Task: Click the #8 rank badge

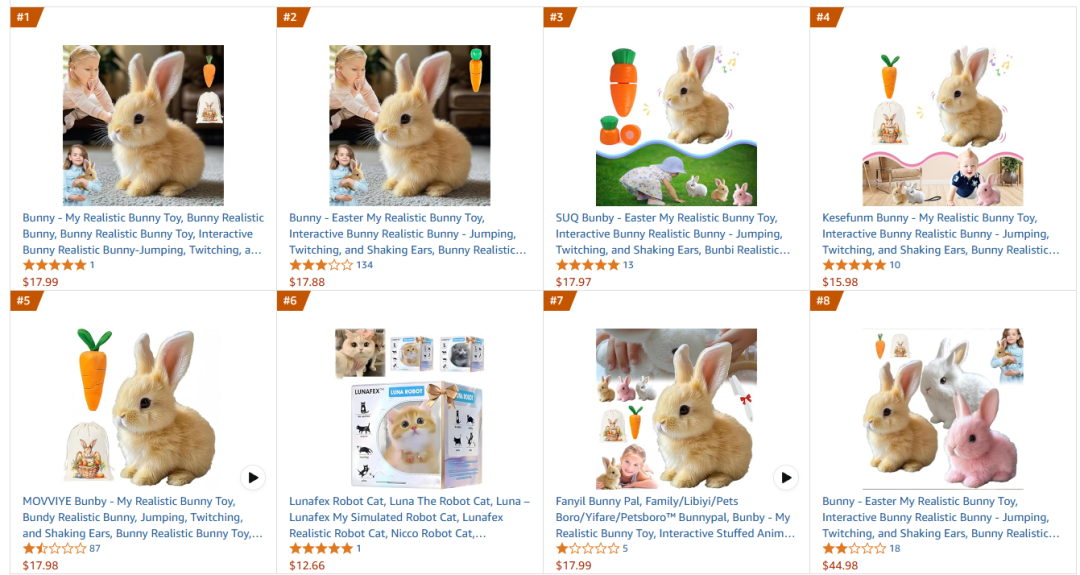Action: pos(824,301)
